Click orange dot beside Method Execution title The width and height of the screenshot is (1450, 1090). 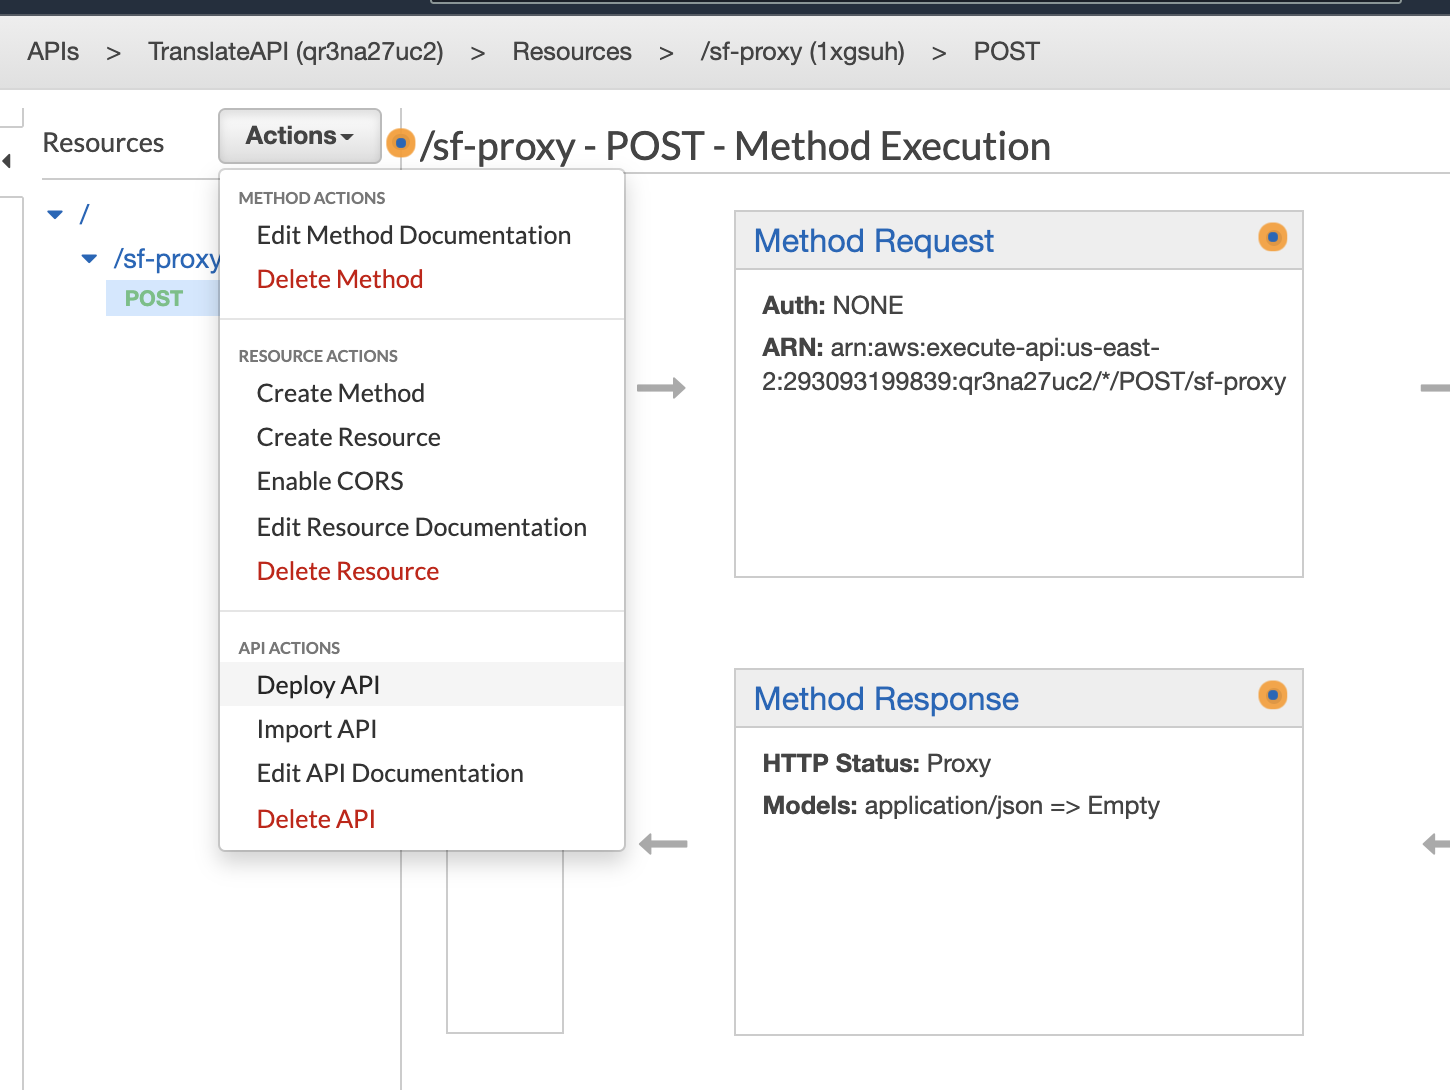[x=400, y=144]
